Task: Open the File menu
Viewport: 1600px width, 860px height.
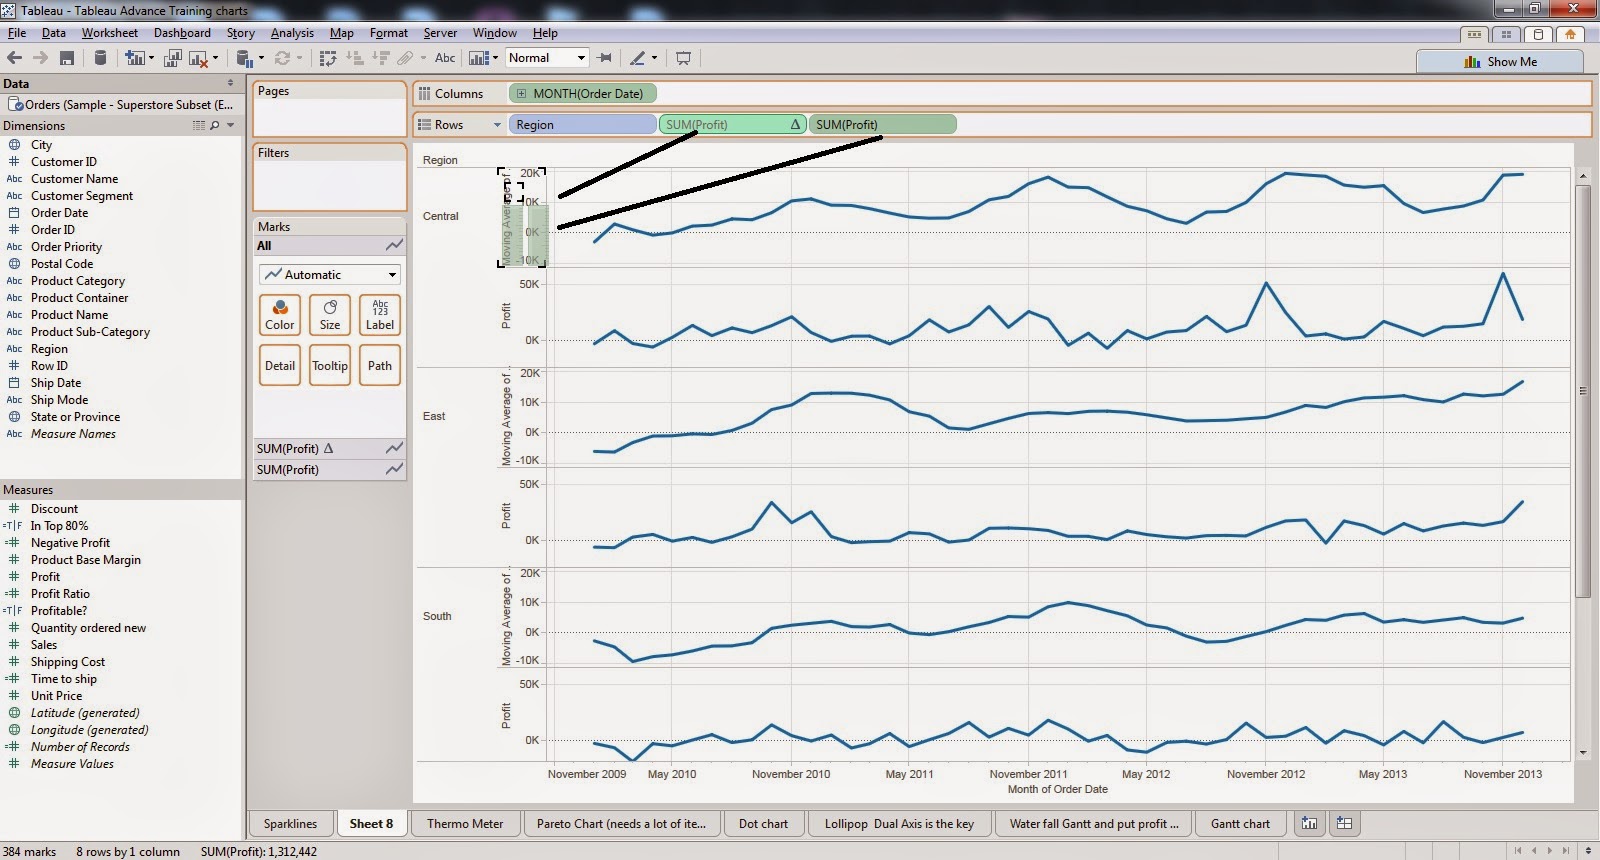Action: coord(17,33)
